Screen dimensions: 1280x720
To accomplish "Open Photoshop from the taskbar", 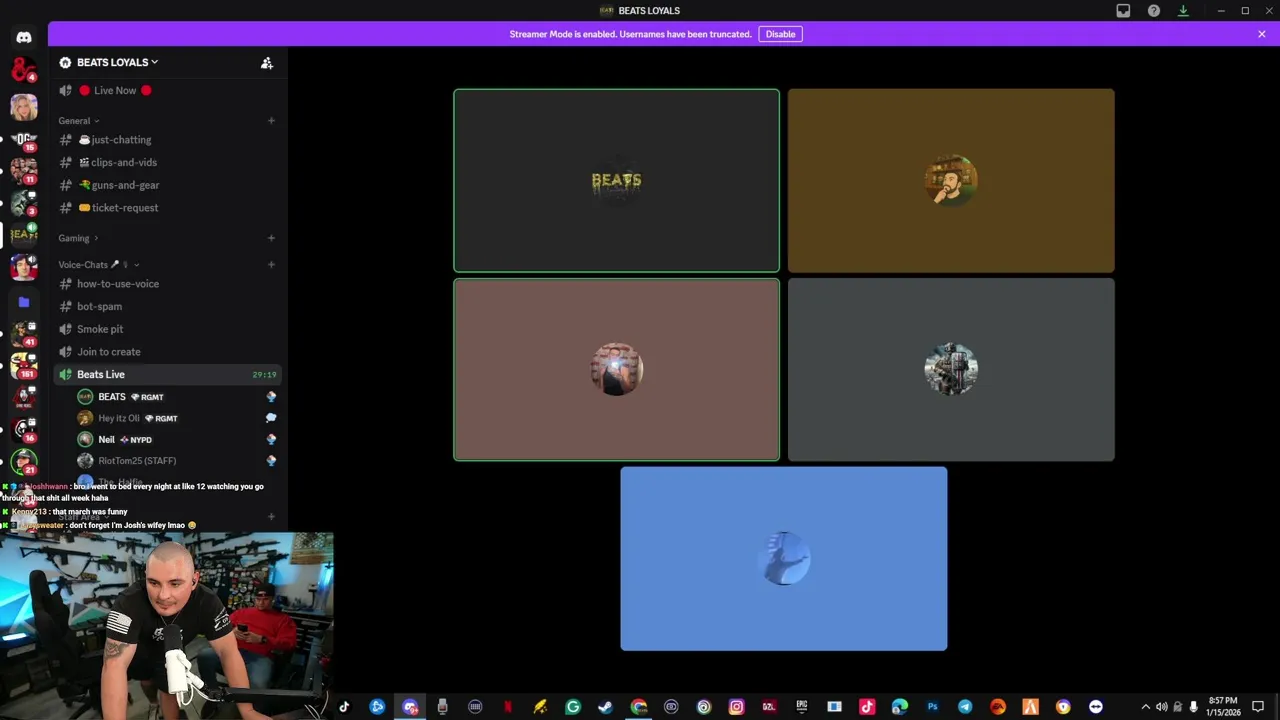I will (932, 707).
